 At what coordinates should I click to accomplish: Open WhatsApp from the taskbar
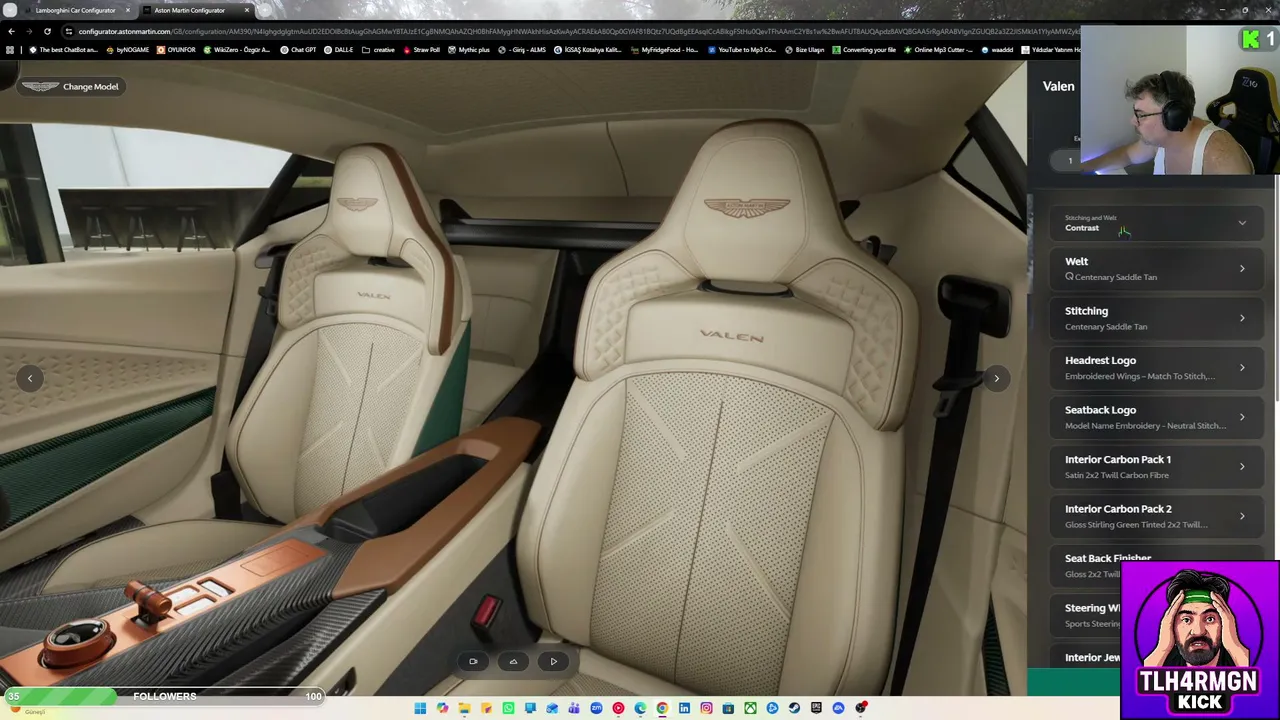(508, 709)
